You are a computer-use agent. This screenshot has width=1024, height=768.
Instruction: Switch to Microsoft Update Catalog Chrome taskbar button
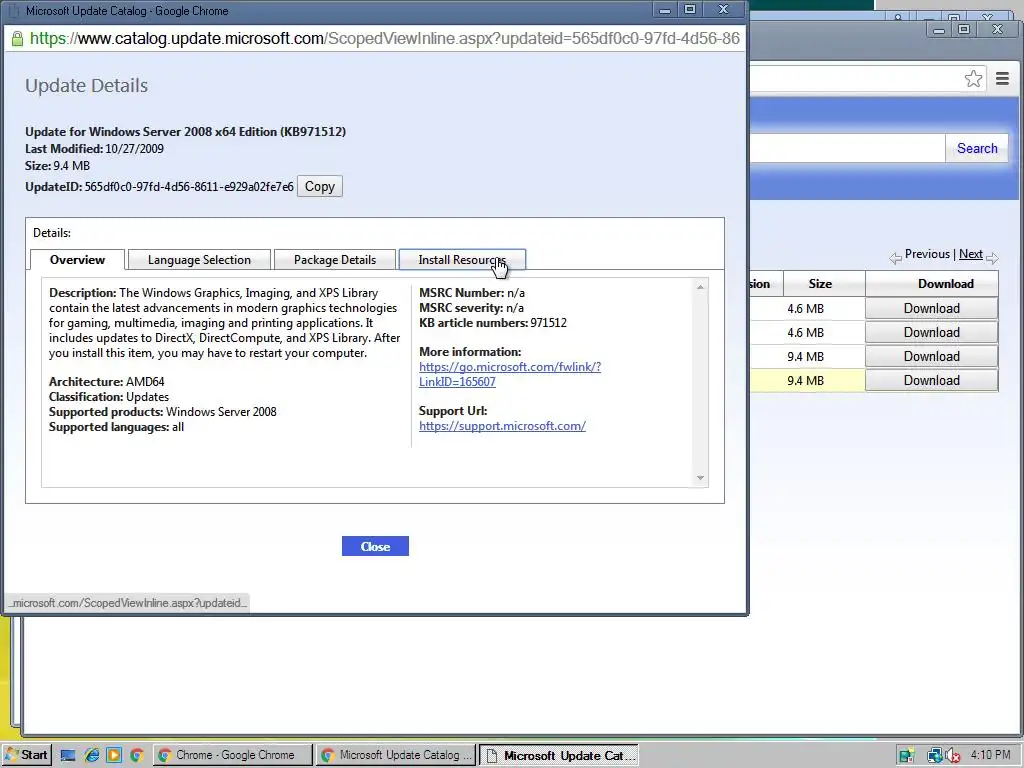398,755
